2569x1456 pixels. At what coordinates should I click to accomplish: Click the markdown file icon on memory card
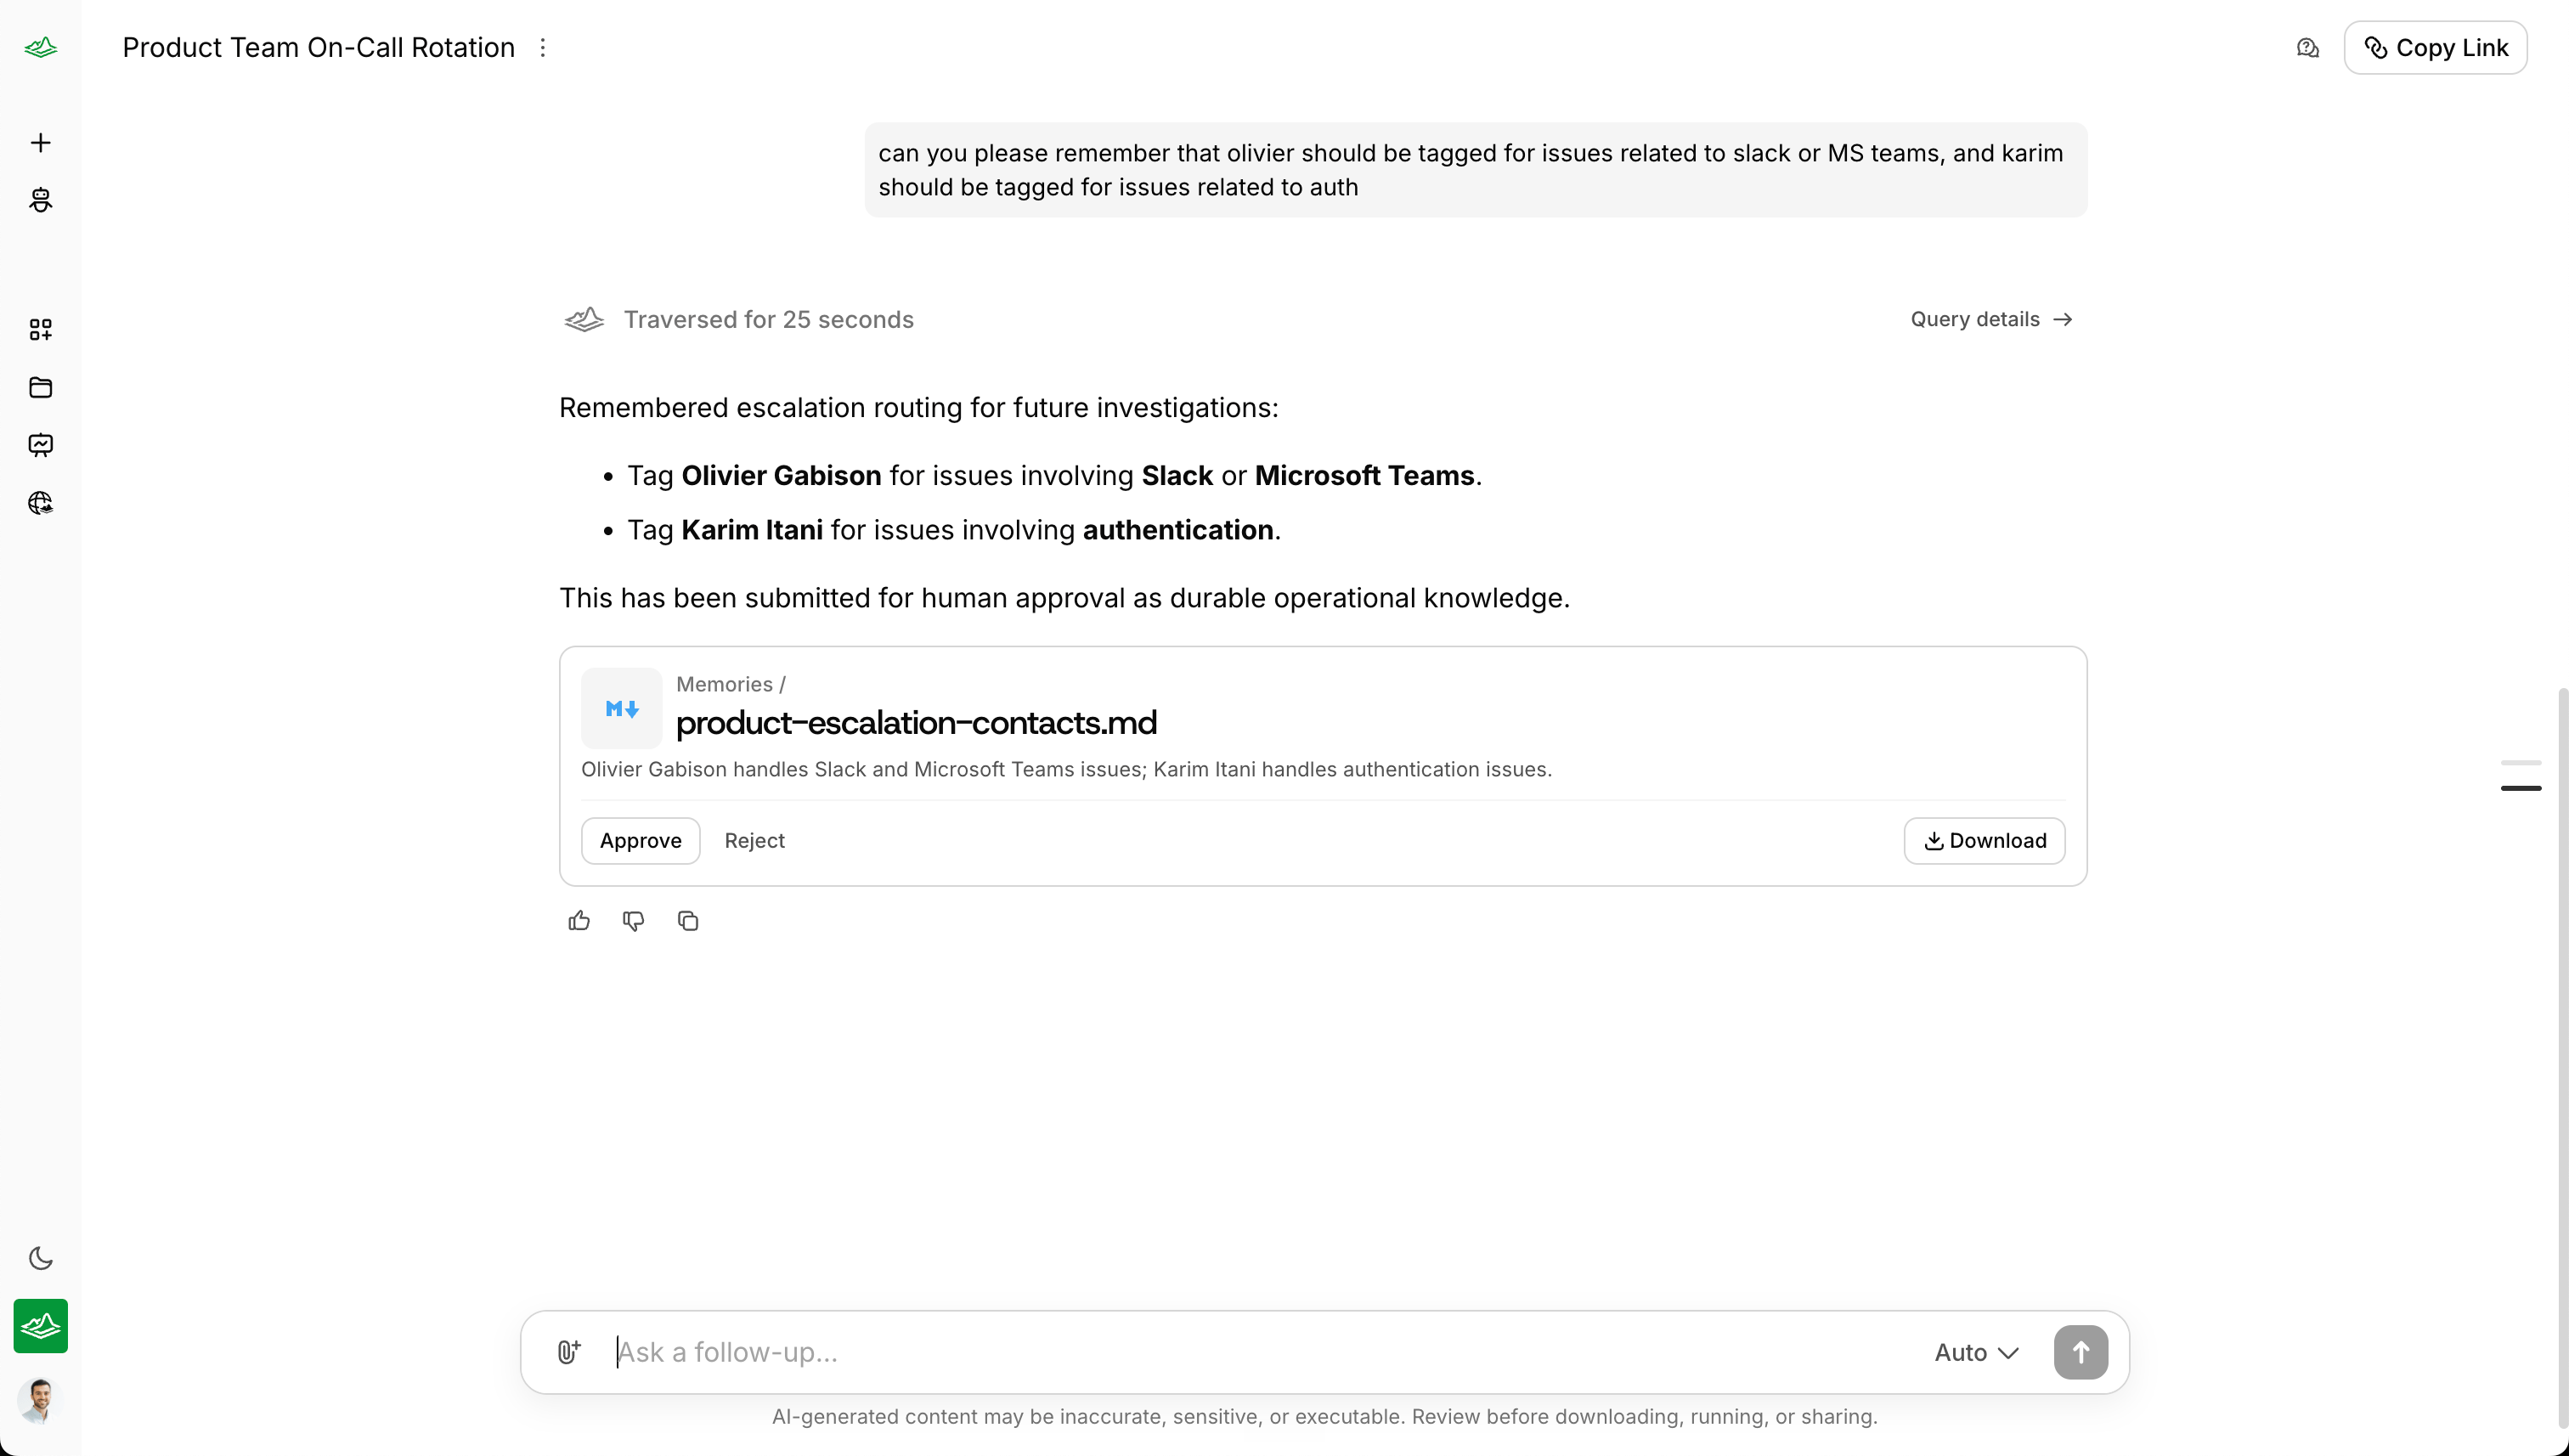(621, 708)
